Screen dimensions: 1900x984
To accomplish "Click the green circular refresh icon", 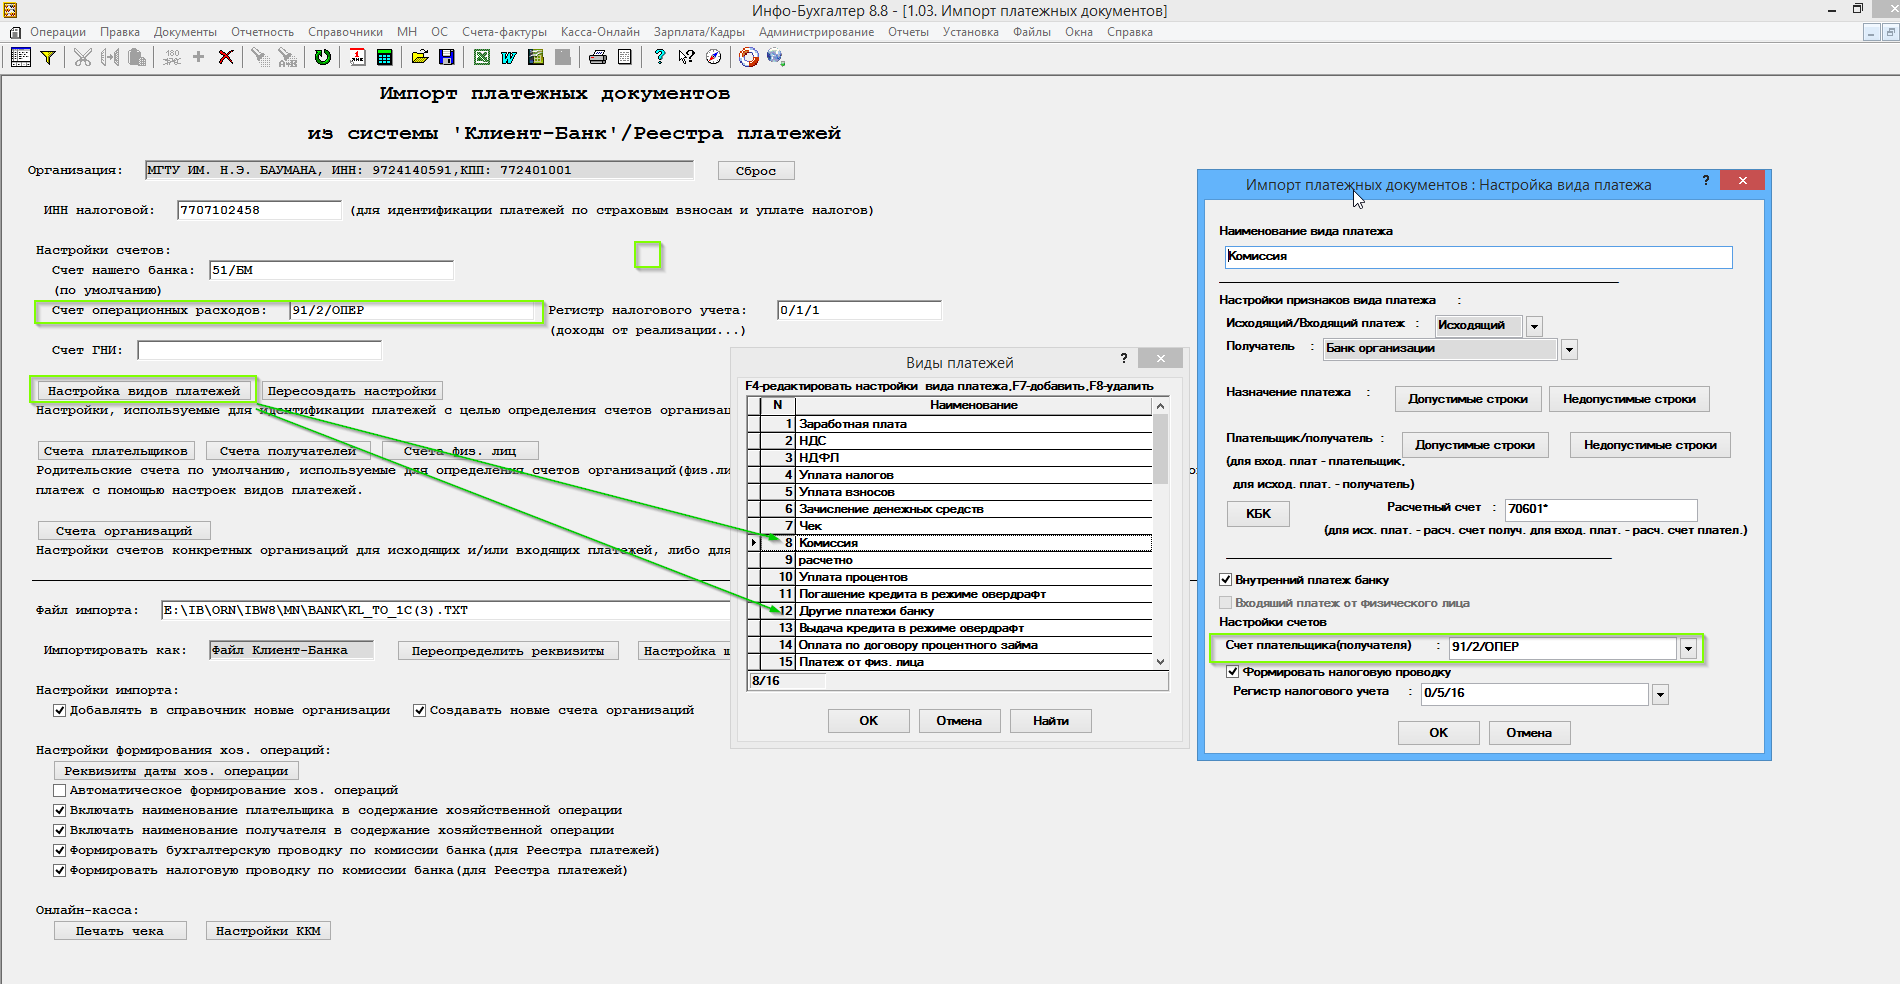I will pyautogui.click(x=322, y=57).
